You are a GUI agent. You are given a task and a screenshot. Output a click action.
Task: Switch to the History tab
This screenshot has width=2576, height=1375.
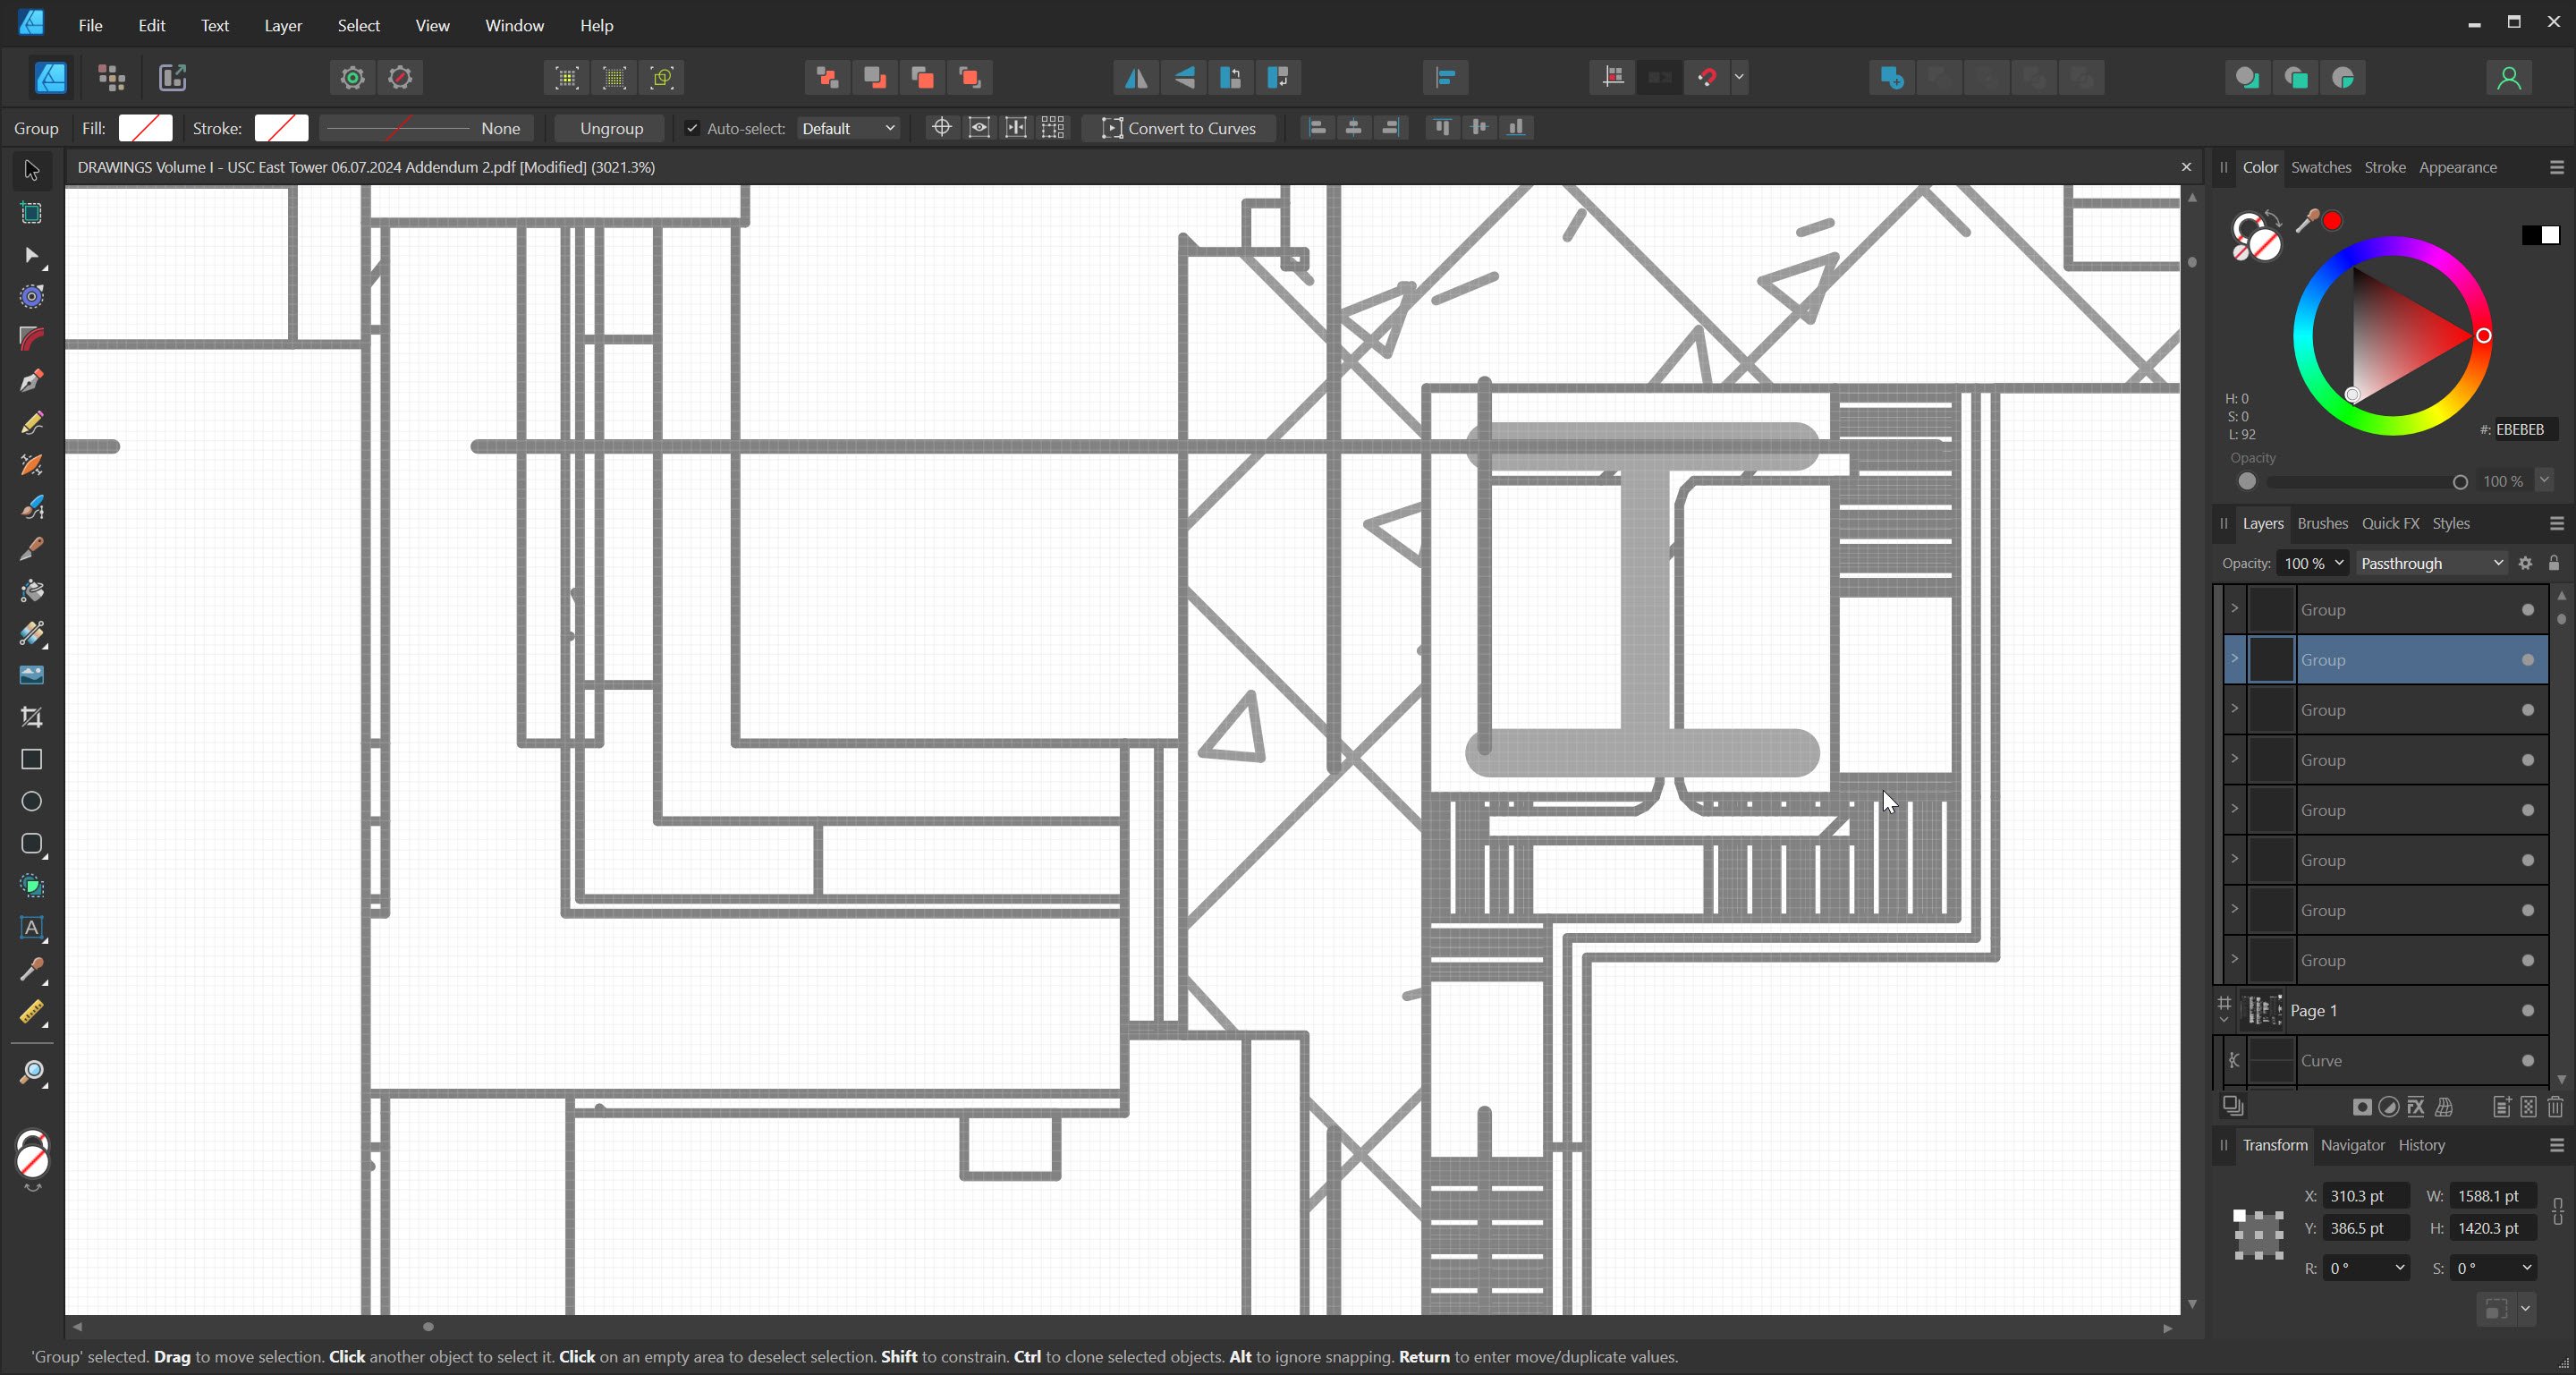[2421, 1145]
